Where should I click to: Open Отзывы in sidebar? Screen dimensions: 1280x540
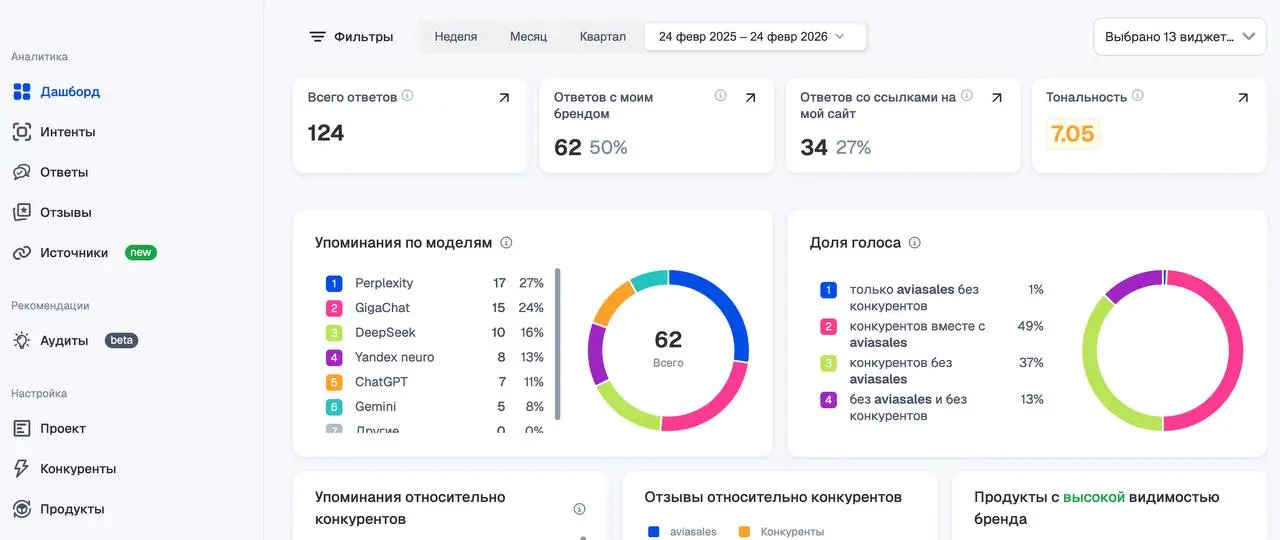(66, 212)
